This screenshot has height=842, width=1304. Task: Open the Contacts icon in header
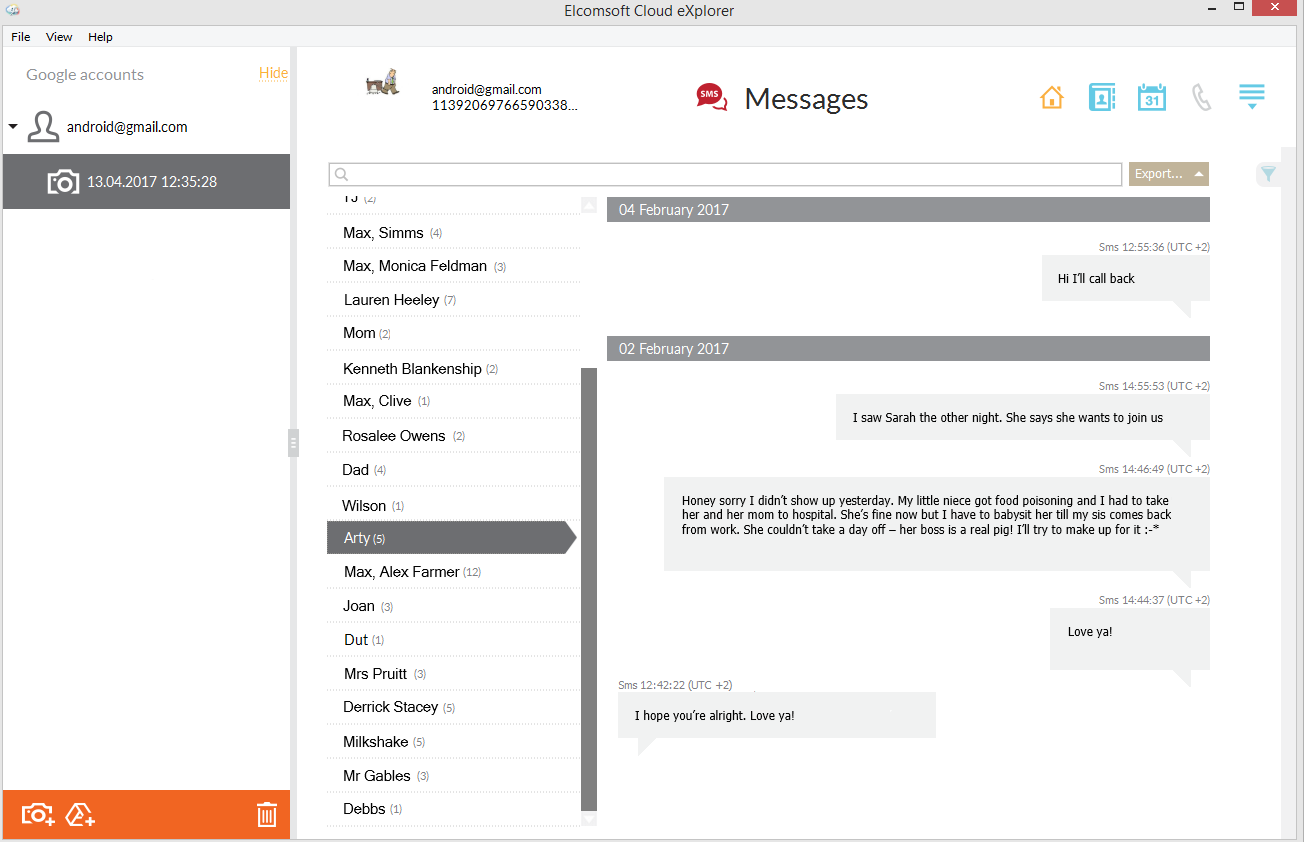point(1101,98)
